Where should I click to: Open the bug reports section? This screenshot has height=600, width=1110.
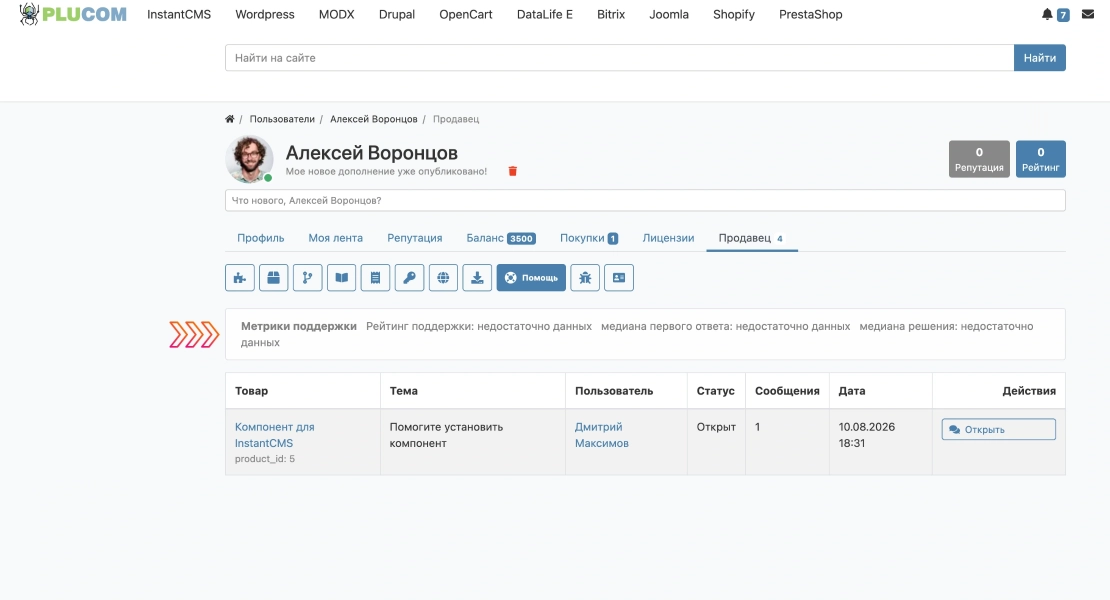585,277
